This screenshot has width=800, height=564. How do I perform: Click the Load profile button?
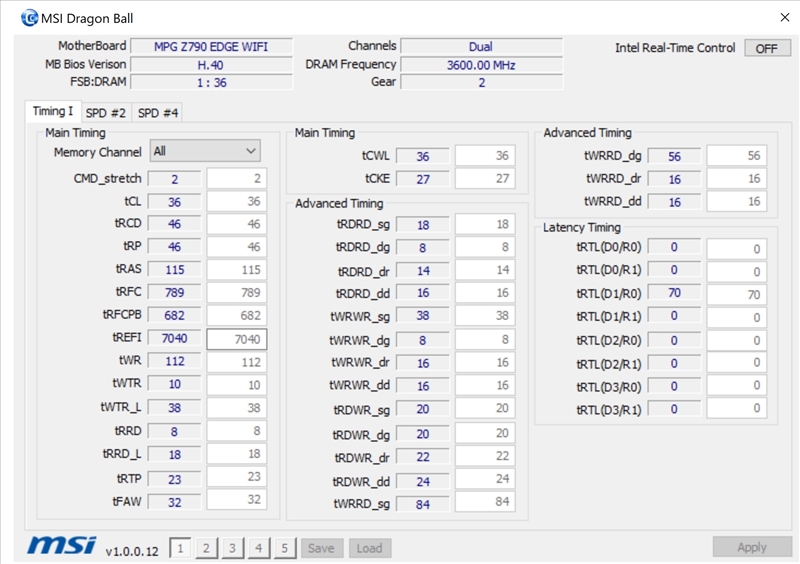[x=369, y=548]
